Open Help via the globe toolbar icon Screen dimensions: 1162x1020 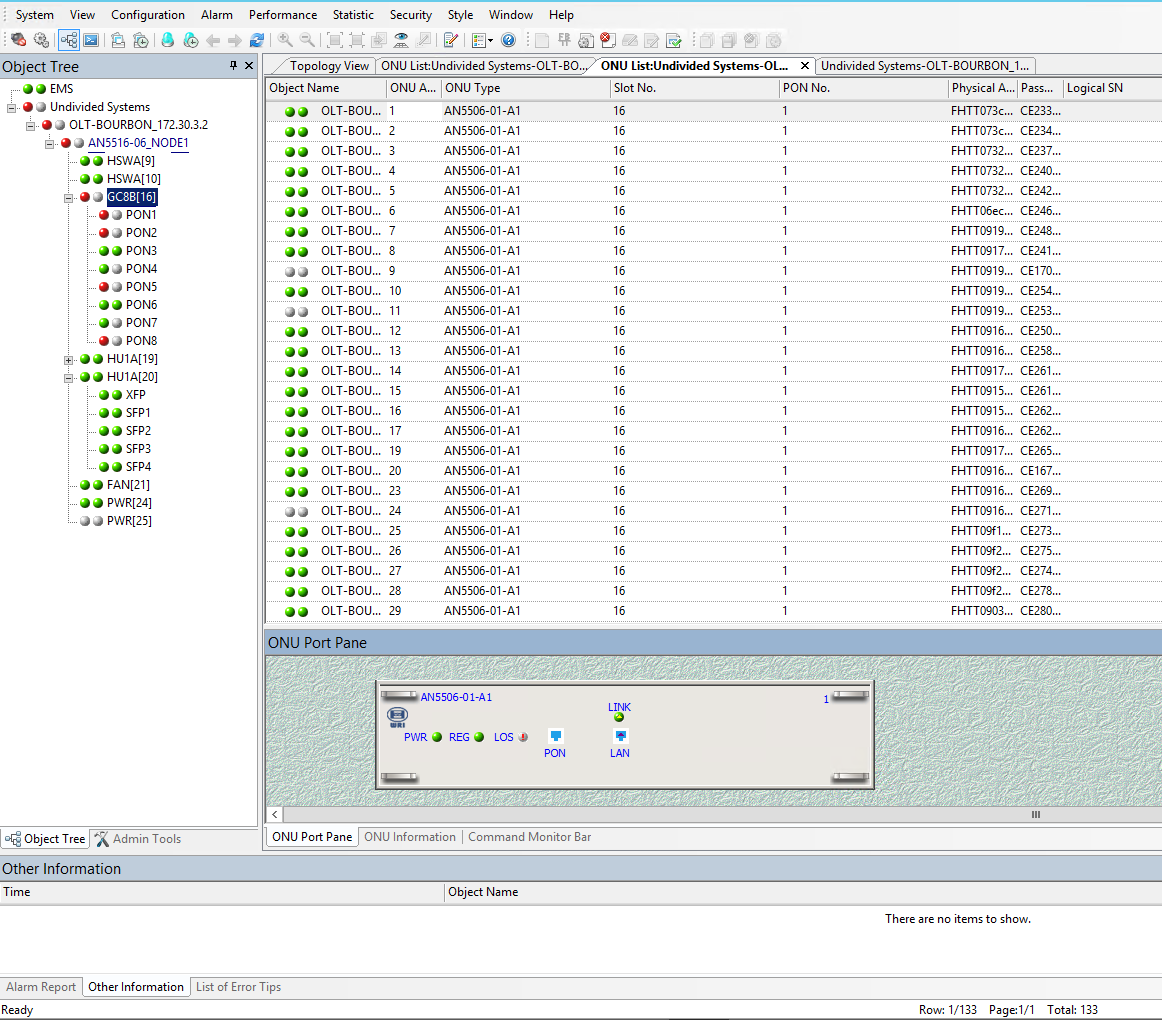[x=508, y=40]
